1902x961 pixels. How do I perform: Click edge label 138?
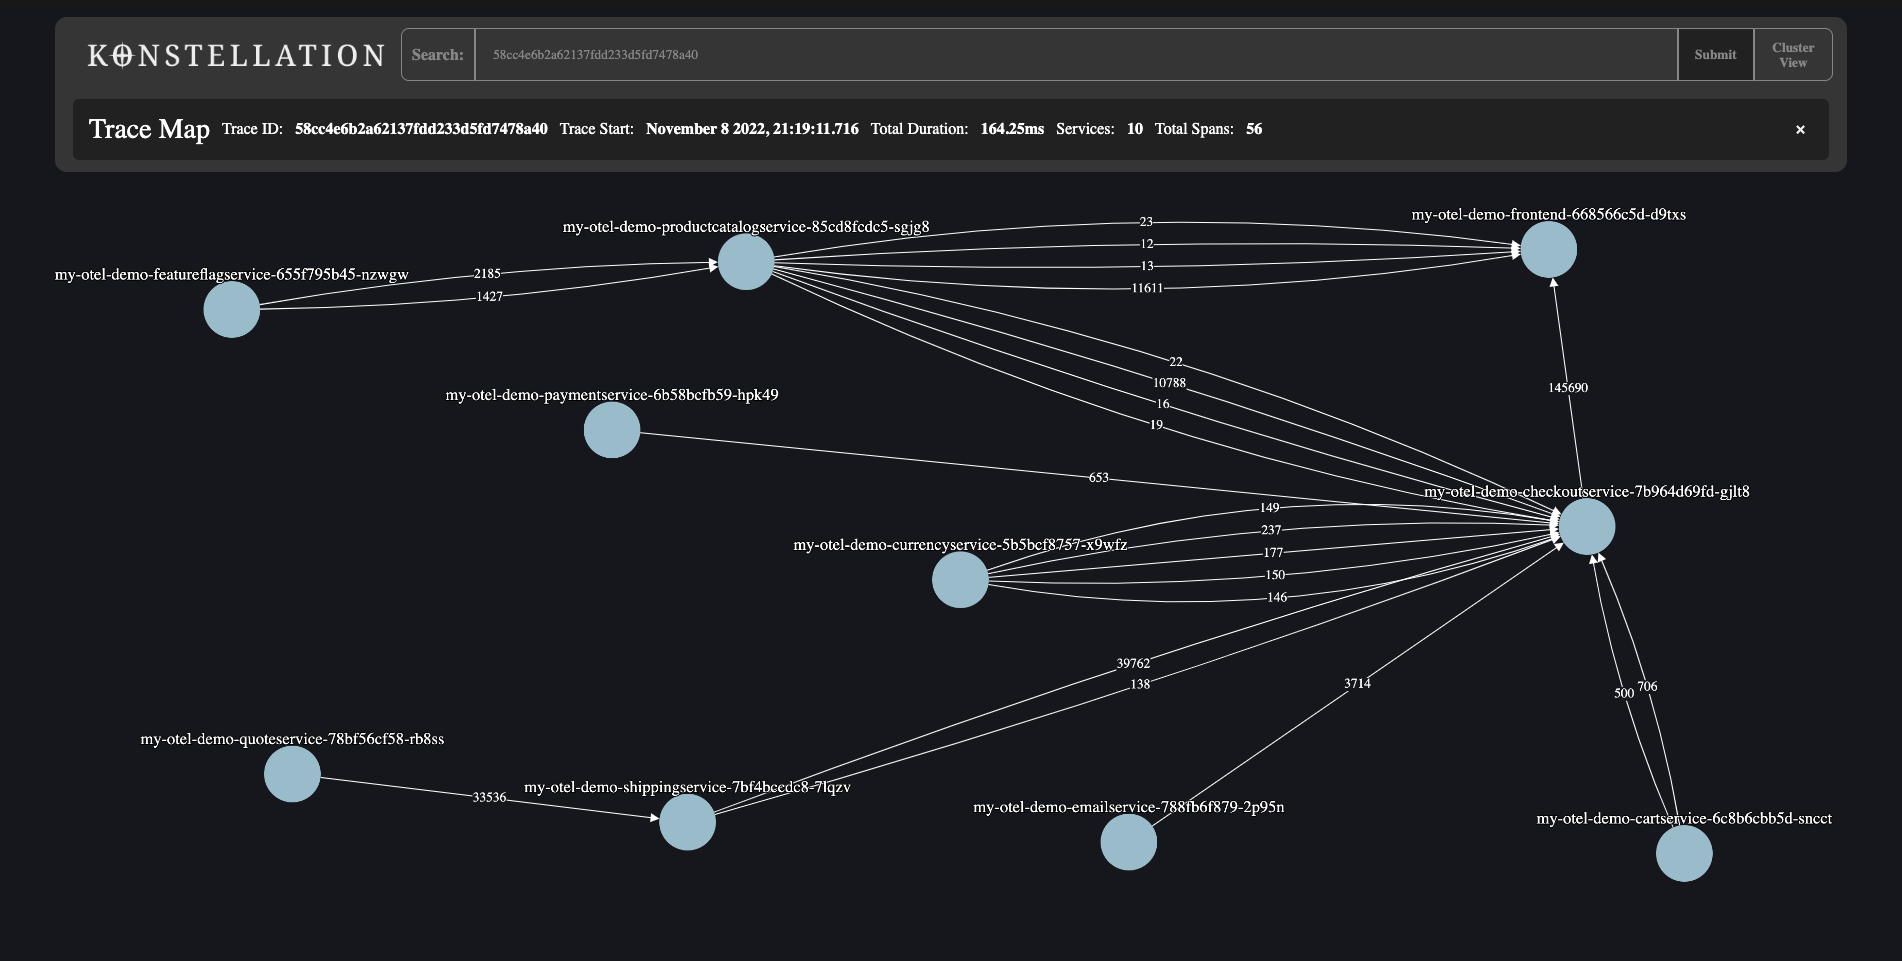[1140, 685]
